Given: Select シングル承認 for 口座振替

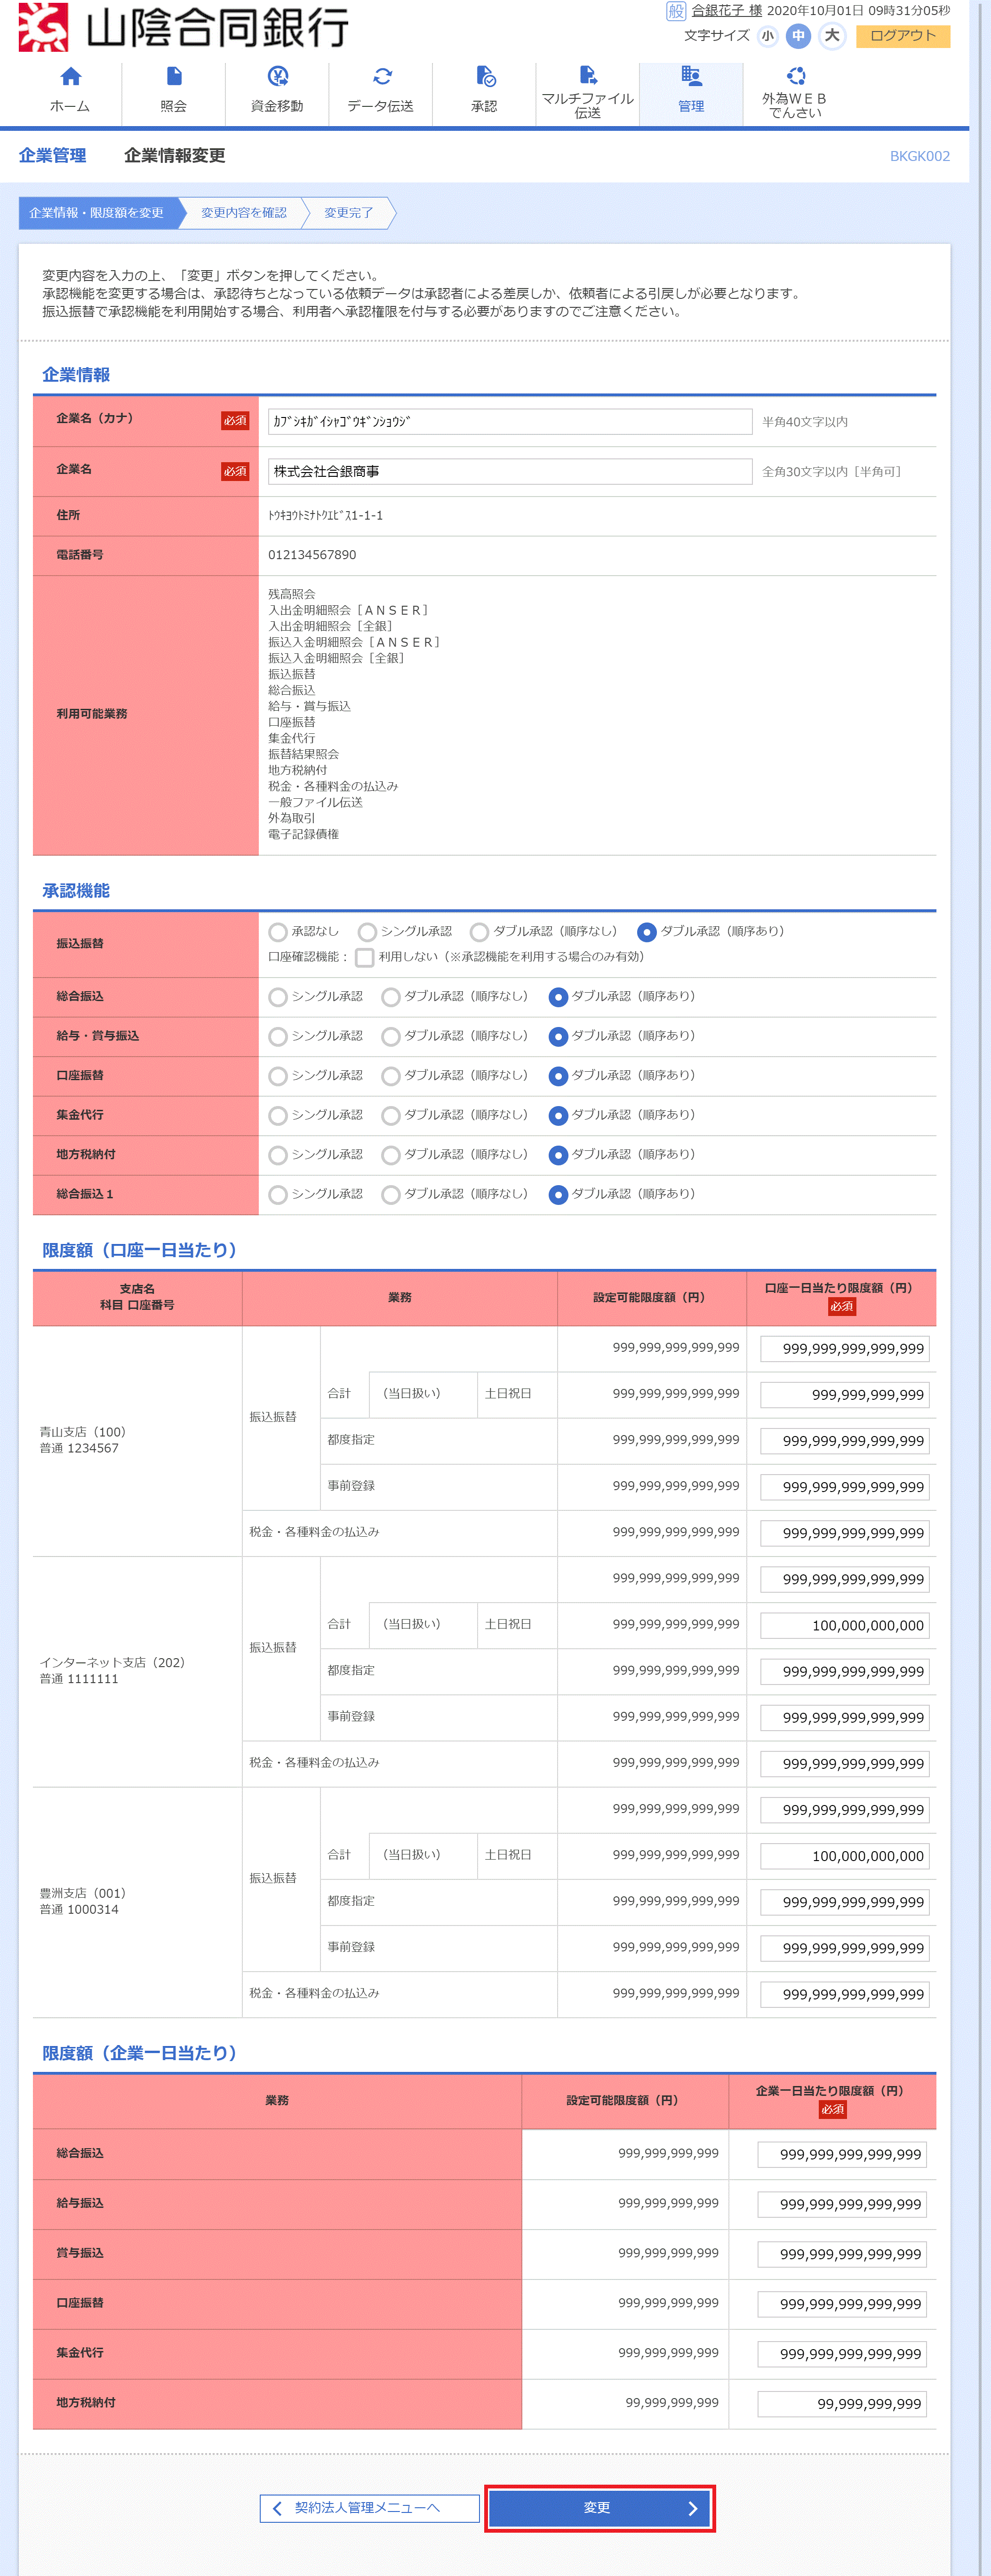Looking at the screenshot, I should [x=278, y=1076].
